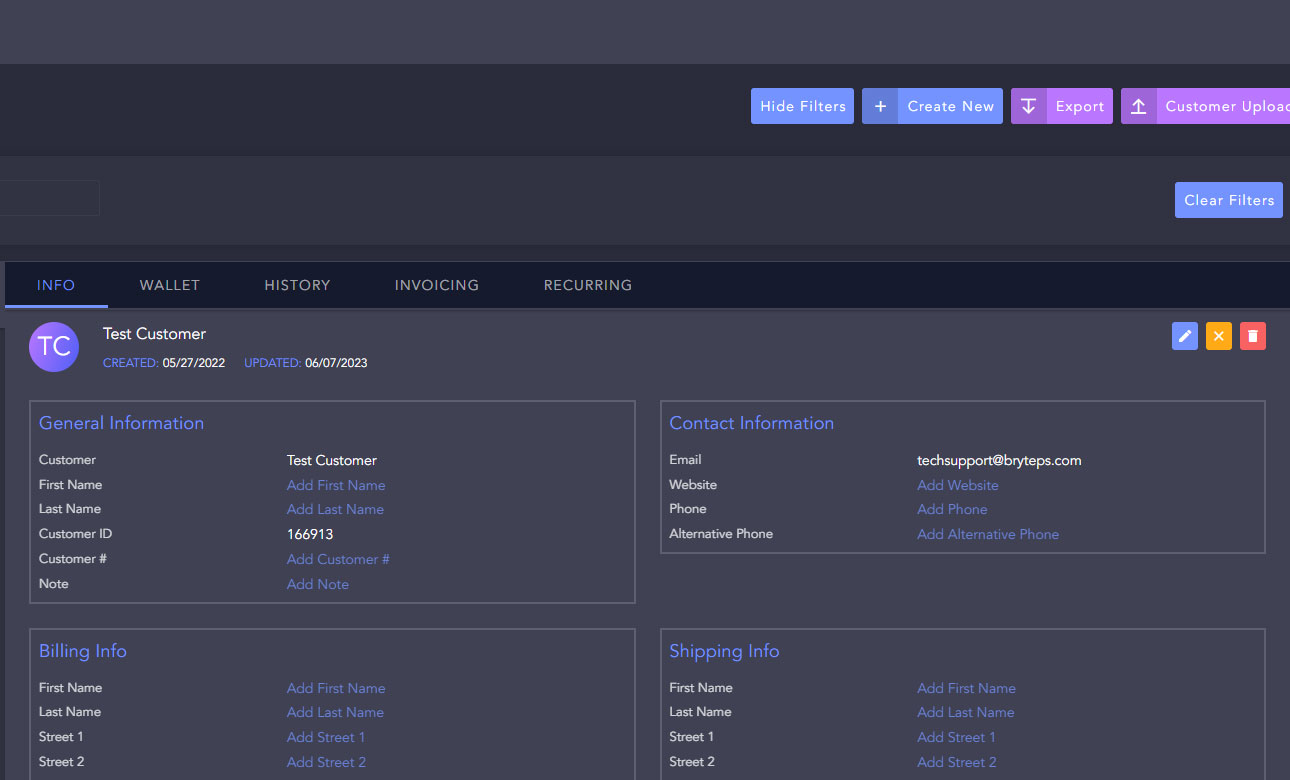Click the General Information heading

(121, 423)
